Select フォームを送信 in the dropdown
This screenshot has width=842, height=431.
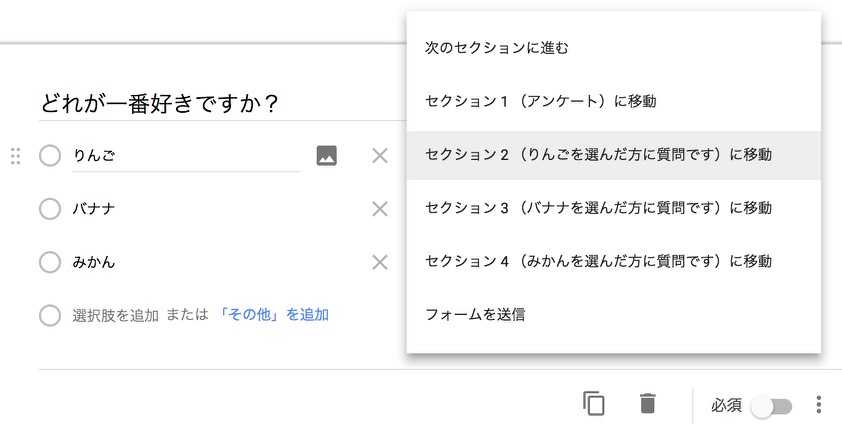(x=614, y=314)
